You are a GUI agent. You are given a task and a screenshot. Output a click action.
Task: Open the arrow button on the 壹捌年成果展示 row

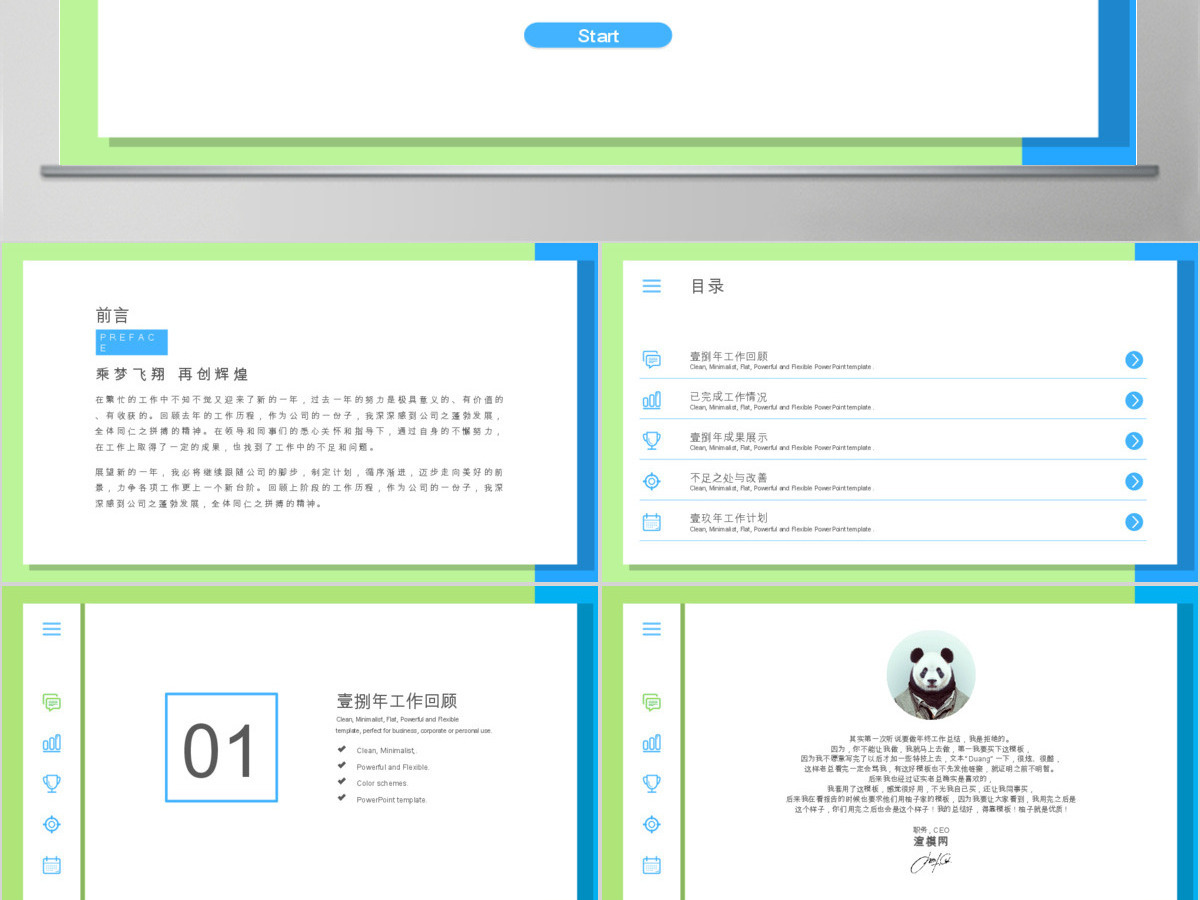1134,441
